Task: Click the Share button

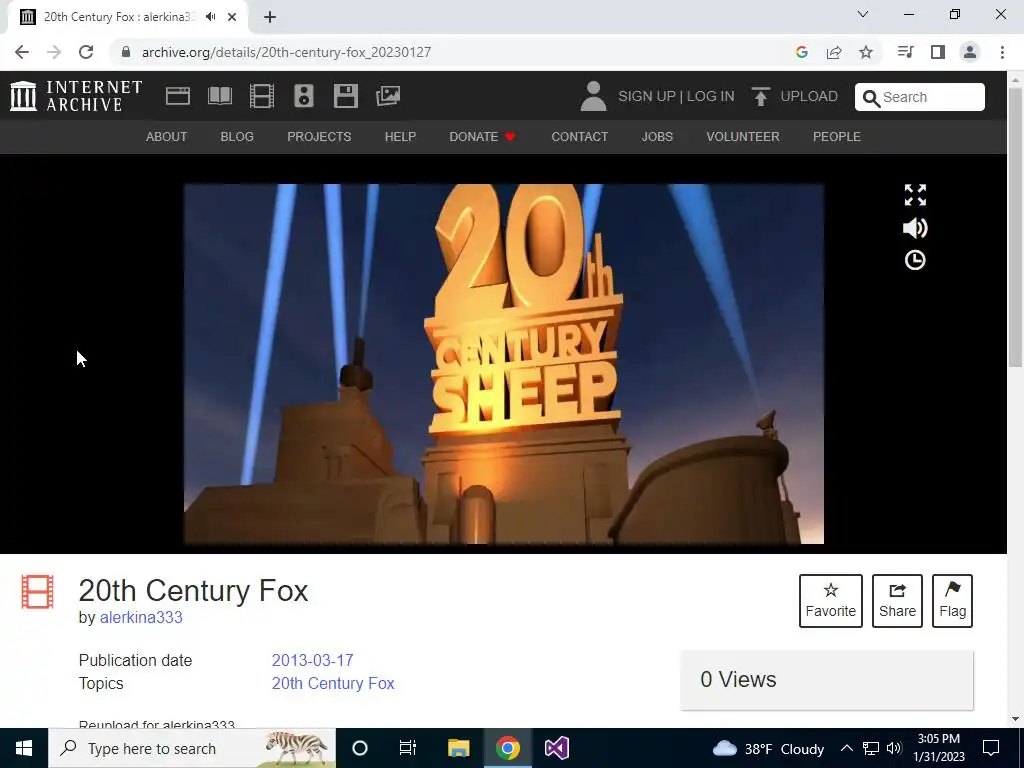Action: (897, 601)
